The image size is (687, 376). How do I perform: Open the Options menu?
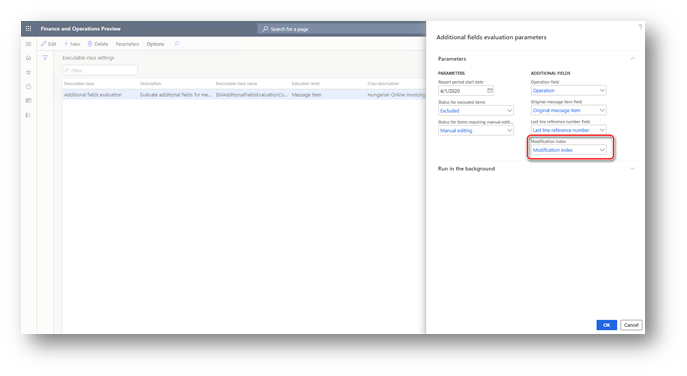(x=155, y=44)
